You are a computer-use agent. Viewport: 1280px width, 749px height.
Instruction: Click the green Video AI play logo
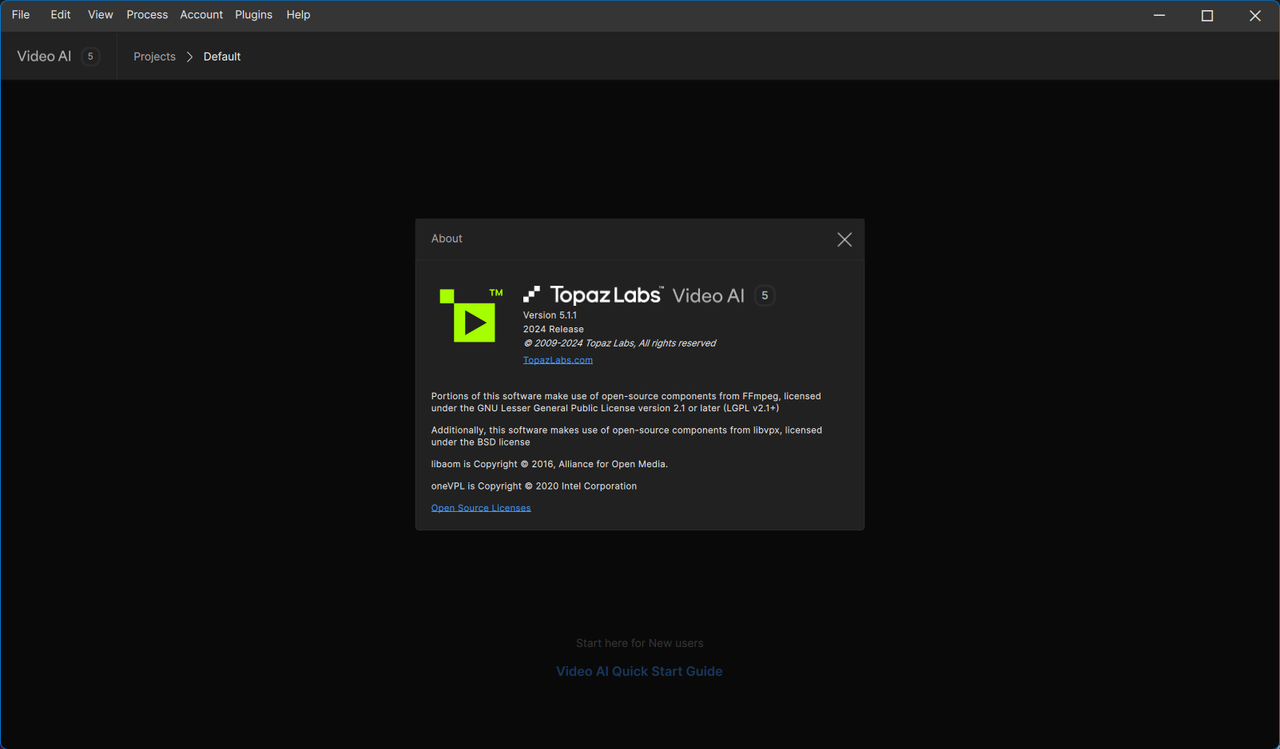pos(471,316)
